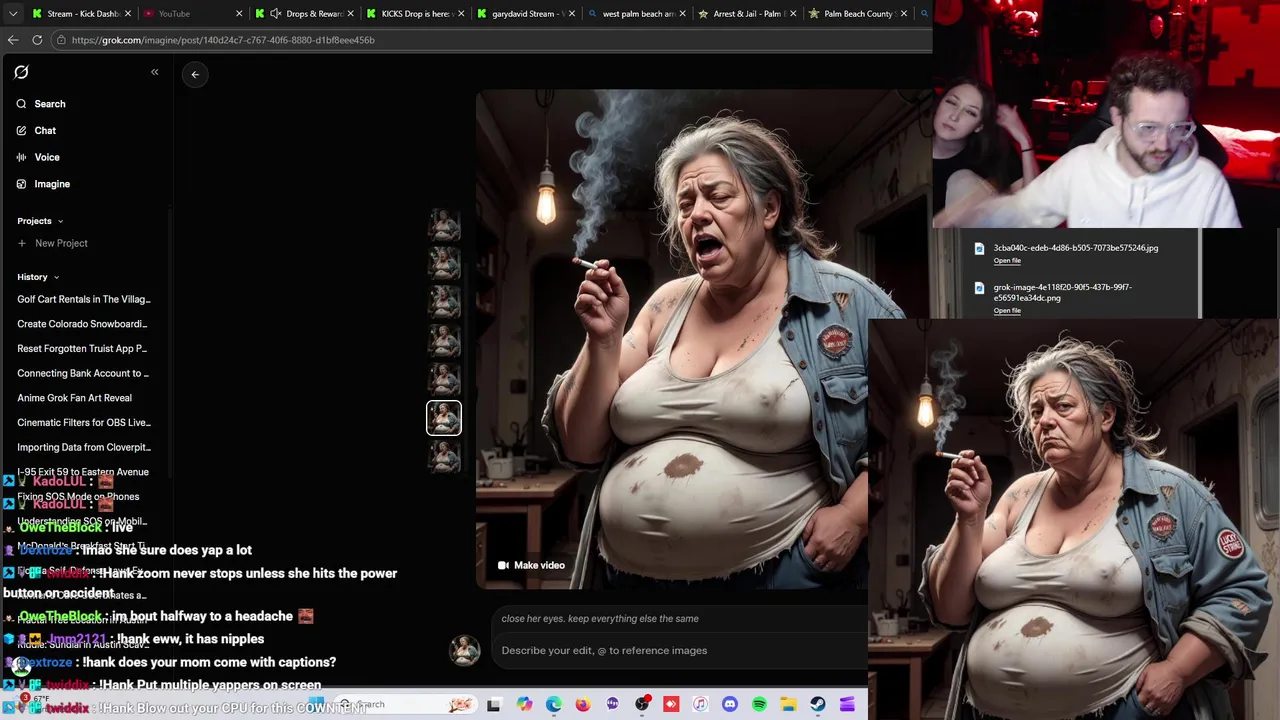Viewport: 1280px width, 720px height.
Task: Switch to Drops & Rewards tab
Action: click(303, 14)
